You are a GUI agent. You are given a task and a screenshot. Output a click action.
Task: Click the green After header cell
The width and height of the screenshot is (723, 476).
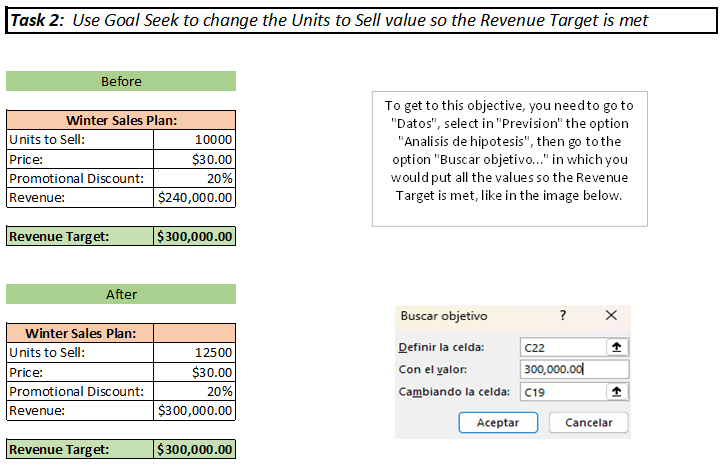(121, 294)
